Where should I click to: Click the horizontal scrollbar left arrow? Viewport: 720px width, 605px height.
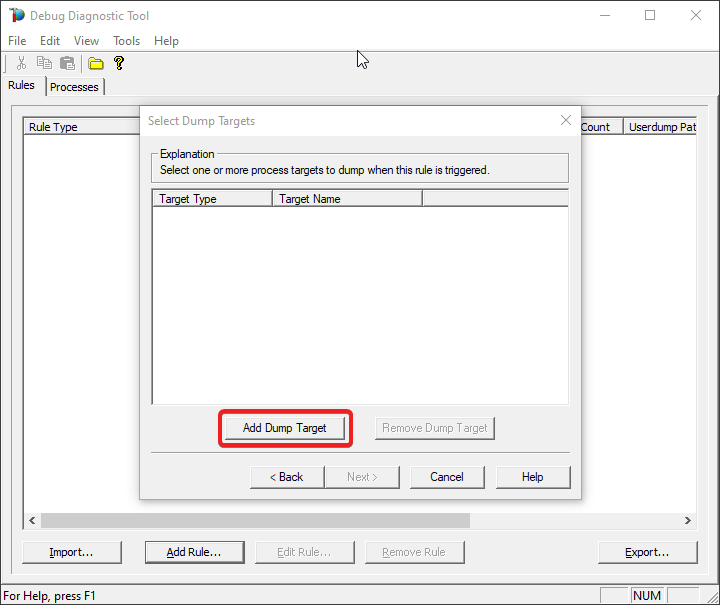(x=32, y=520)
